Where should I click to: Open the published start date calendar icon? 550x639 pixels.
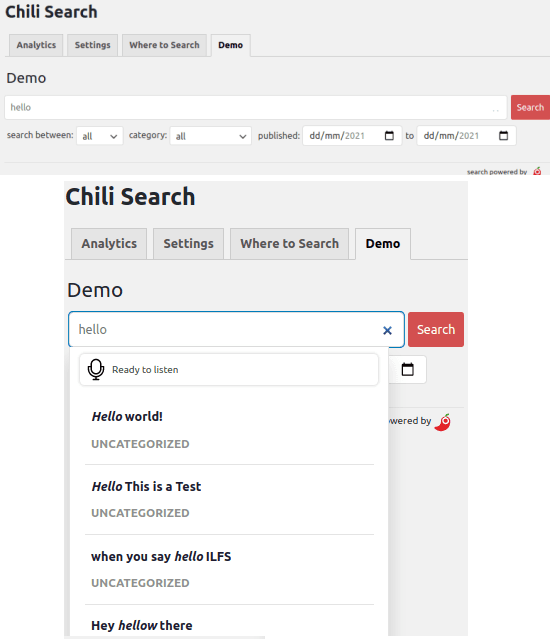pos(389,135)
